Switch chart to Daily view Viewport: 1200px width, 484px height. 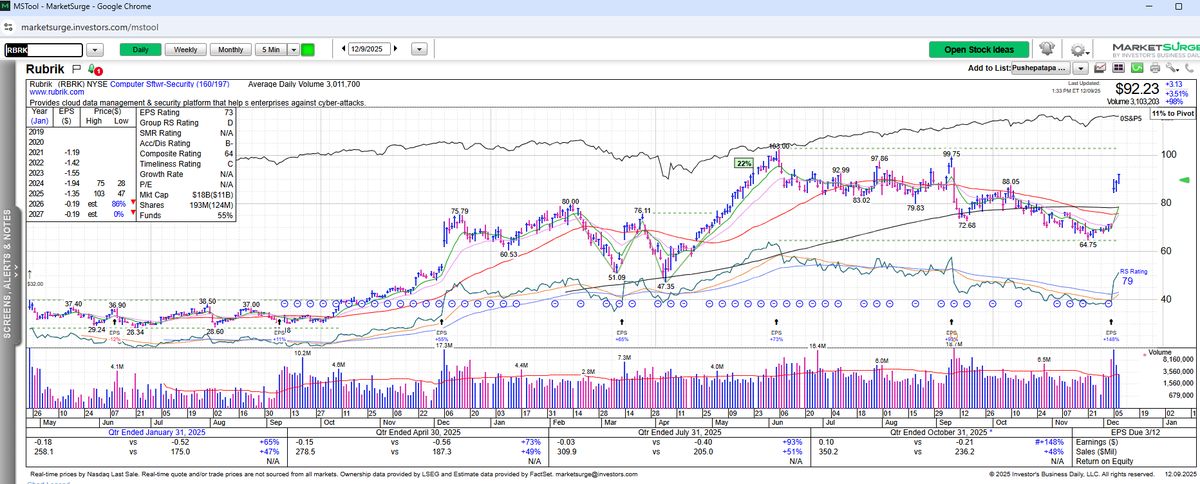140,48
